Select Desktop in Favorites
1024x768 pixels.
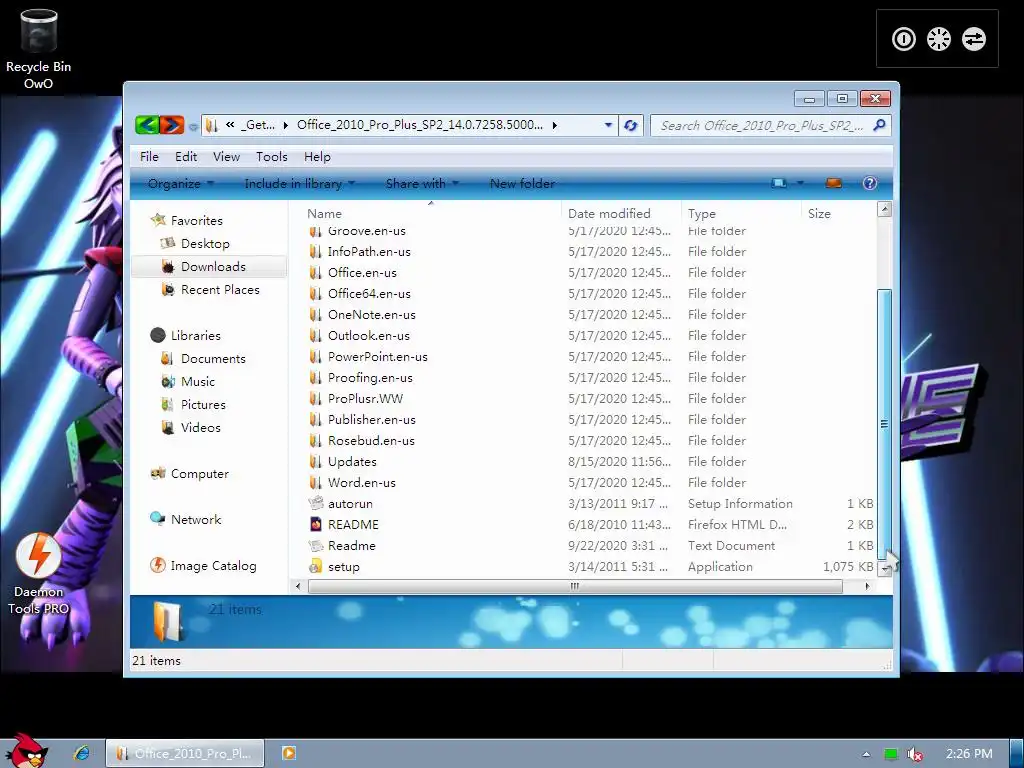(x=205, y=244)
